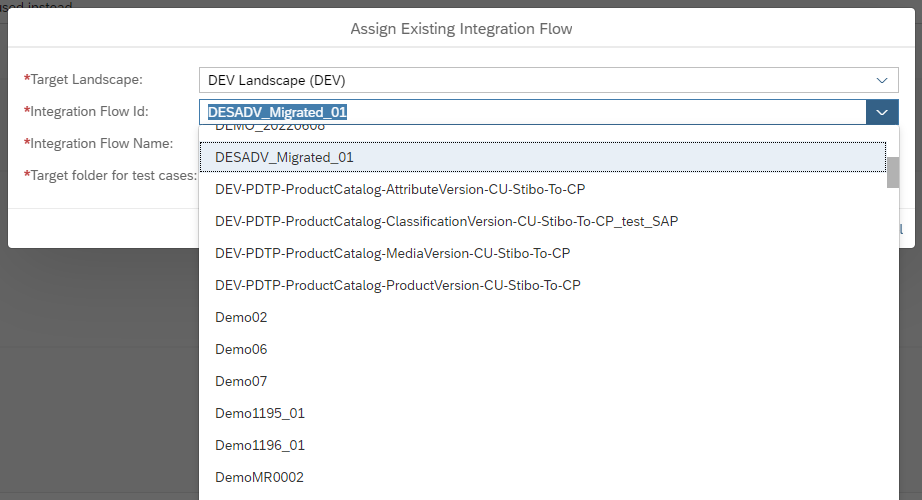Click the dropdown list scrollbar thumb
The image size is (922, 500).
(892, 172)
